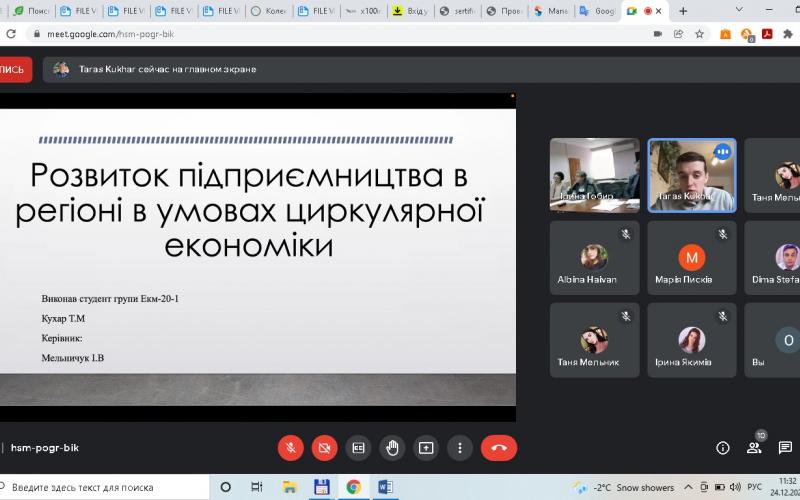The height and width of the screenshot is (500, 800).
Task: Click the muted mic icon on Марія Пискiв
Action: [x=723, y=234]
